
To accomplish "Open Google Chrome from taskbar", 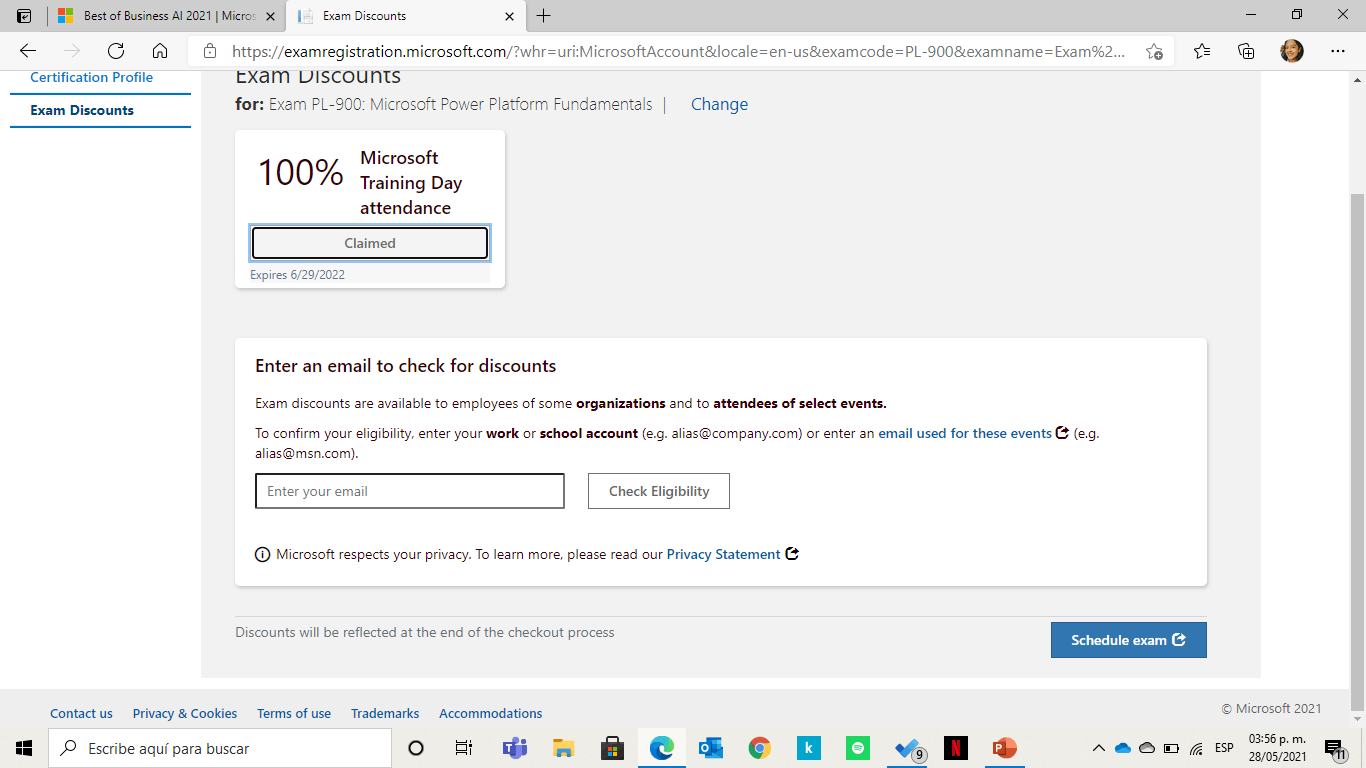I will coord(760,748).
